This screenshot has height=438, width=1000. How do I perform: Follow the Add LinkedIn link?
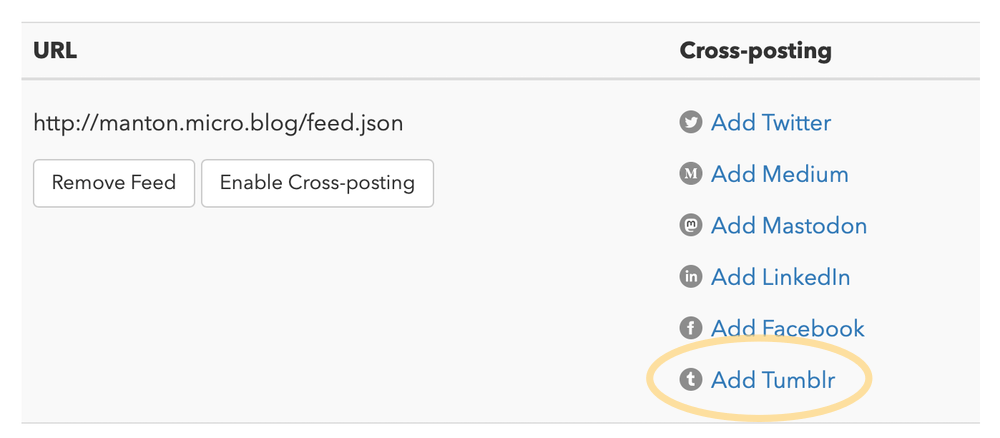tap(780, 277)
